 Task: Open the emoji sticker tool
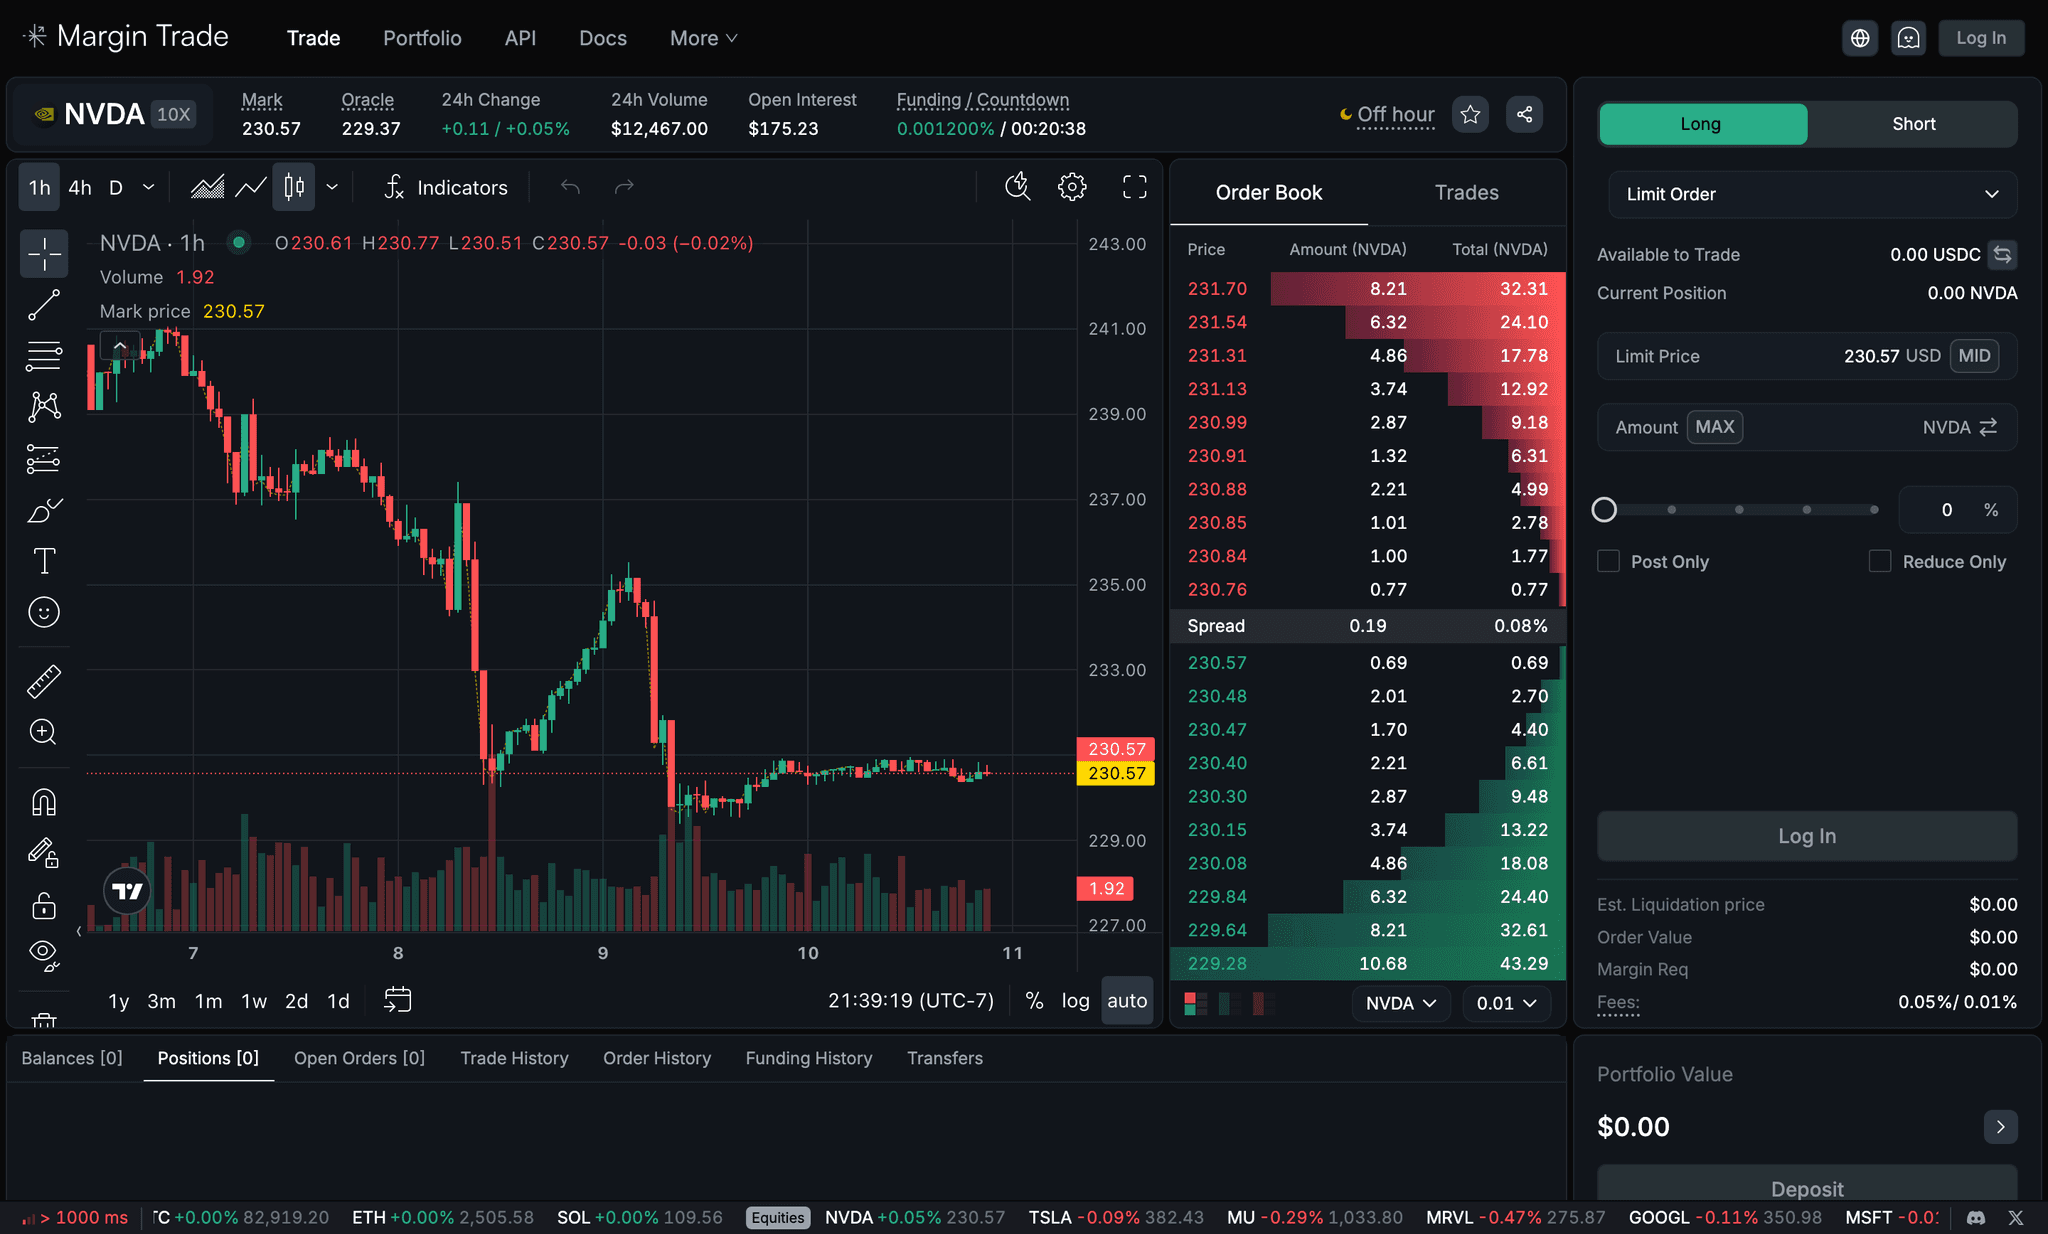(44, 612)
